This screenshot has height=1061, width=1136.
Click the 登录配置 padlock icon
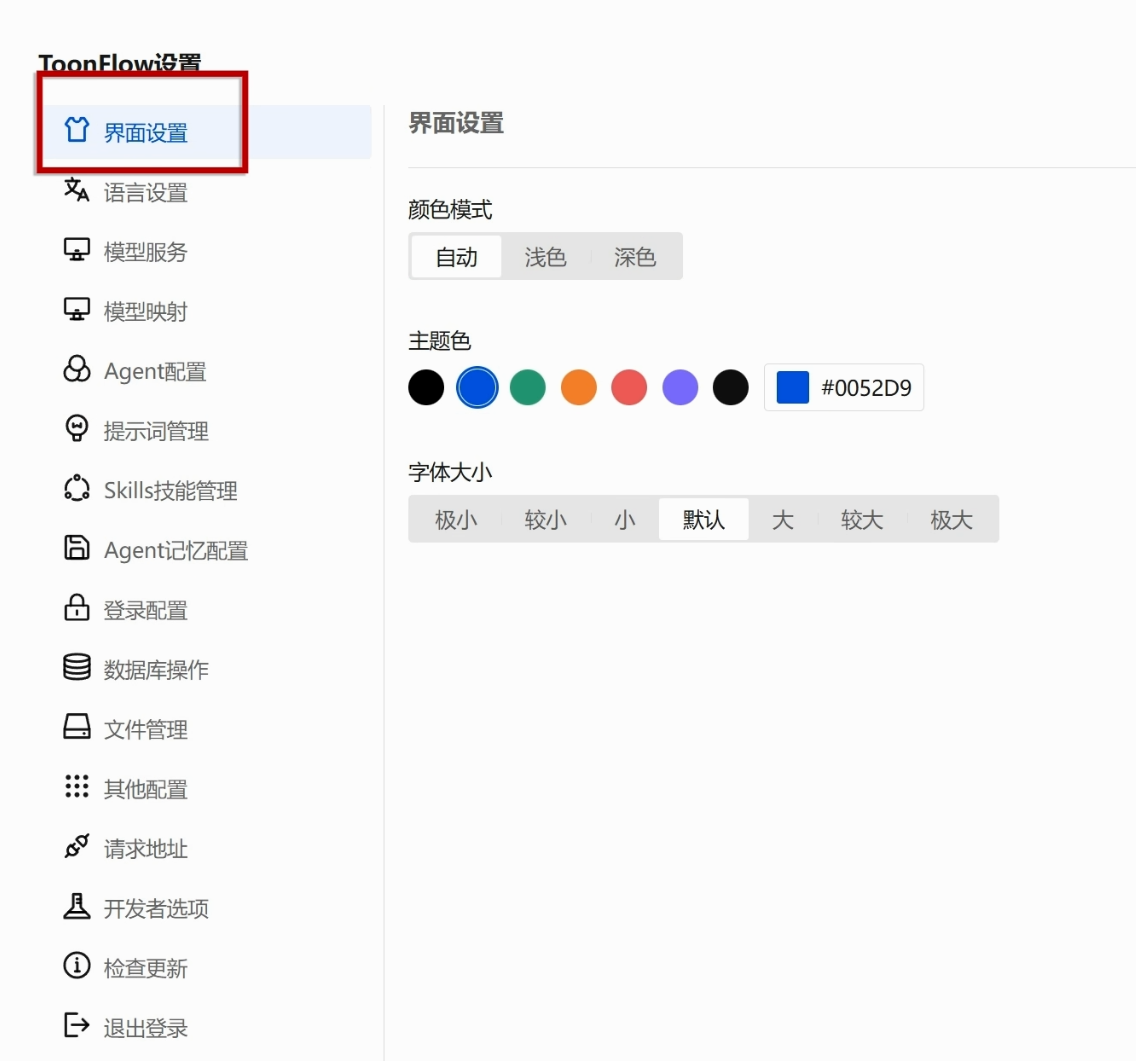point(76,608)
